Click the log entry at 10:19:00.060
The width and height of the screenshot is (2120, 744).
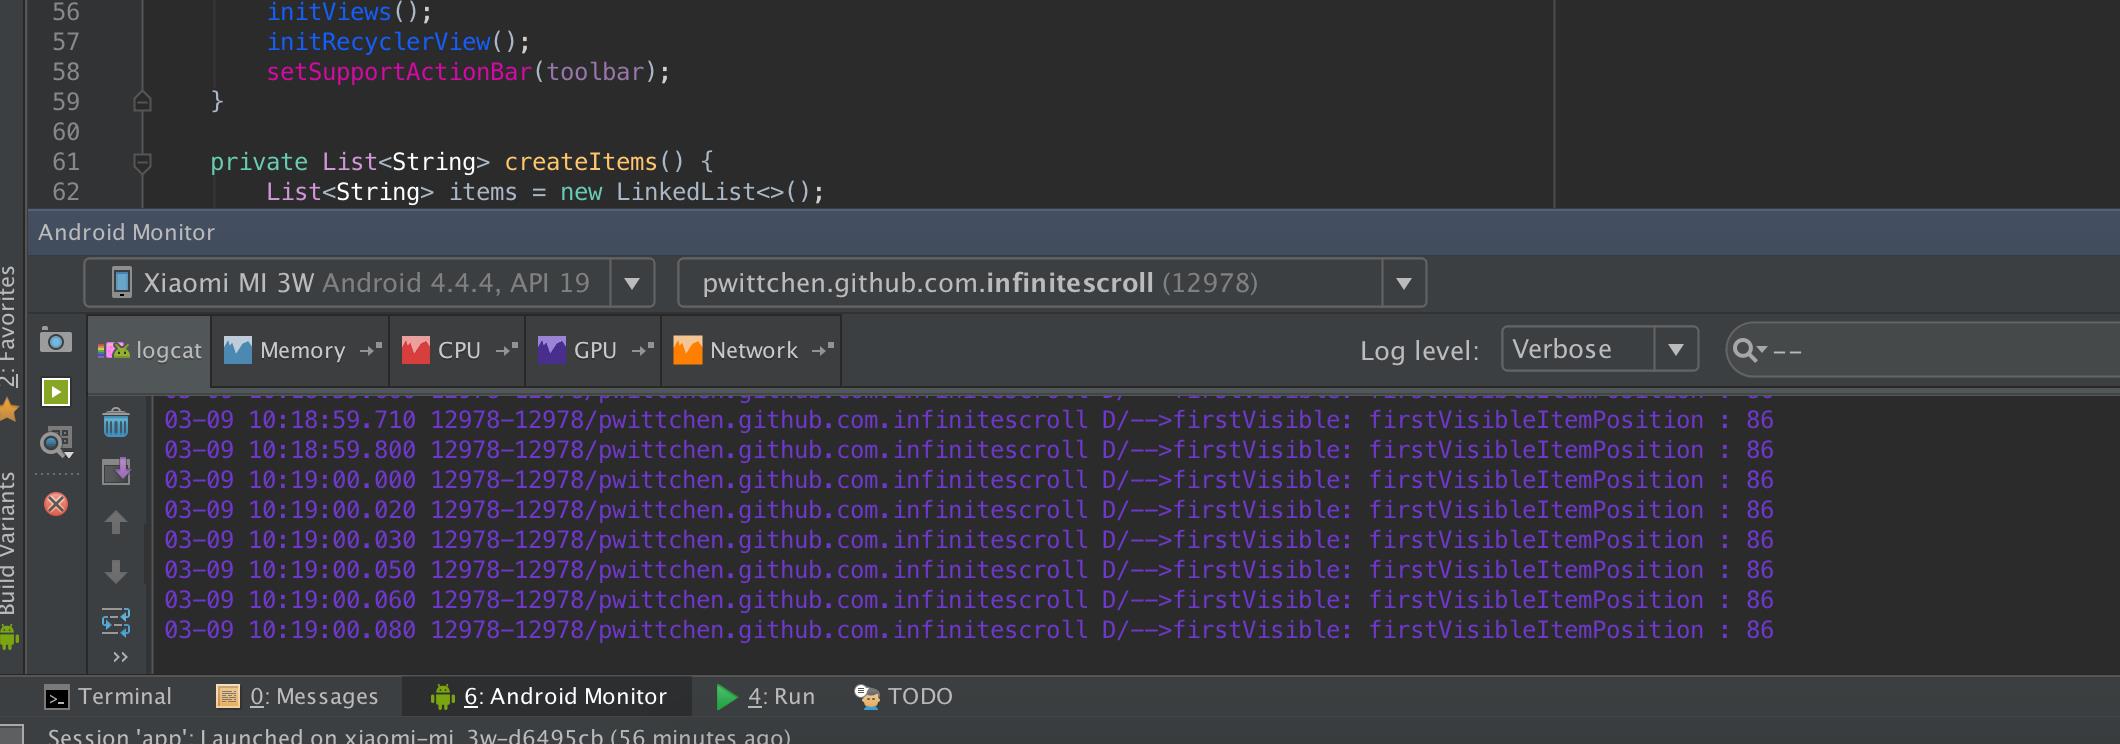[x=969, y=600]
